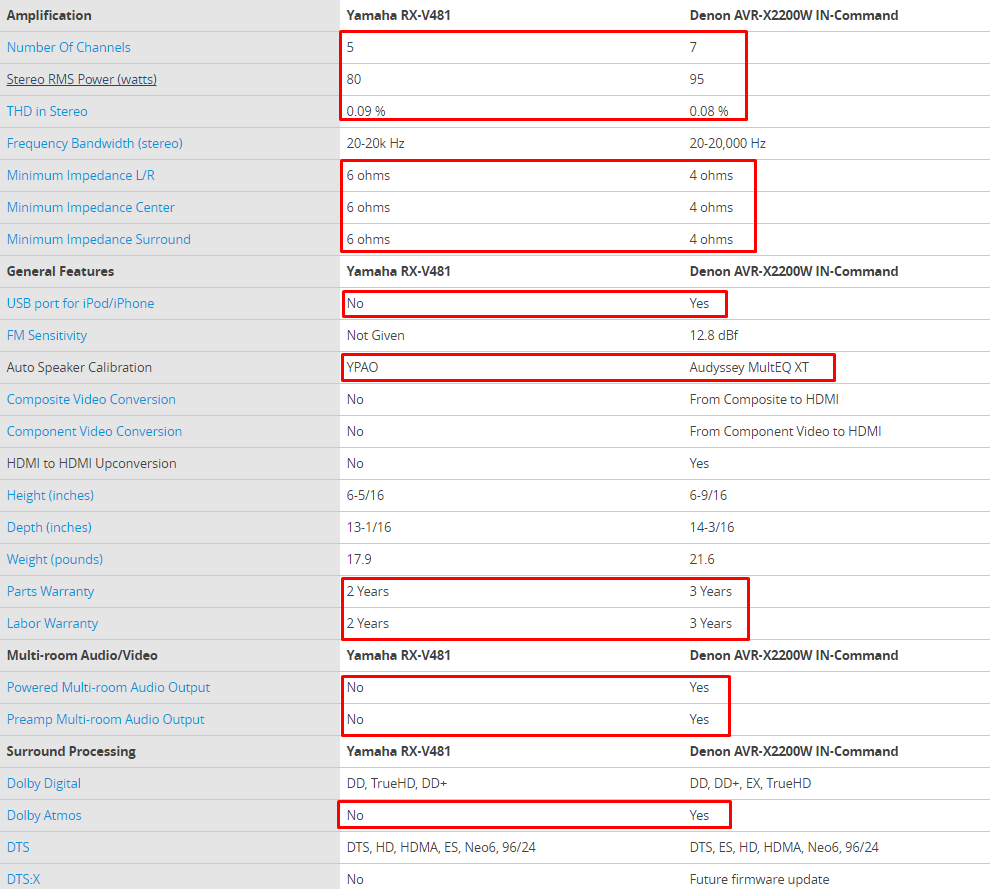
Task: Select the Audyssey MultEQ XT value
Action: coord(749,367)
